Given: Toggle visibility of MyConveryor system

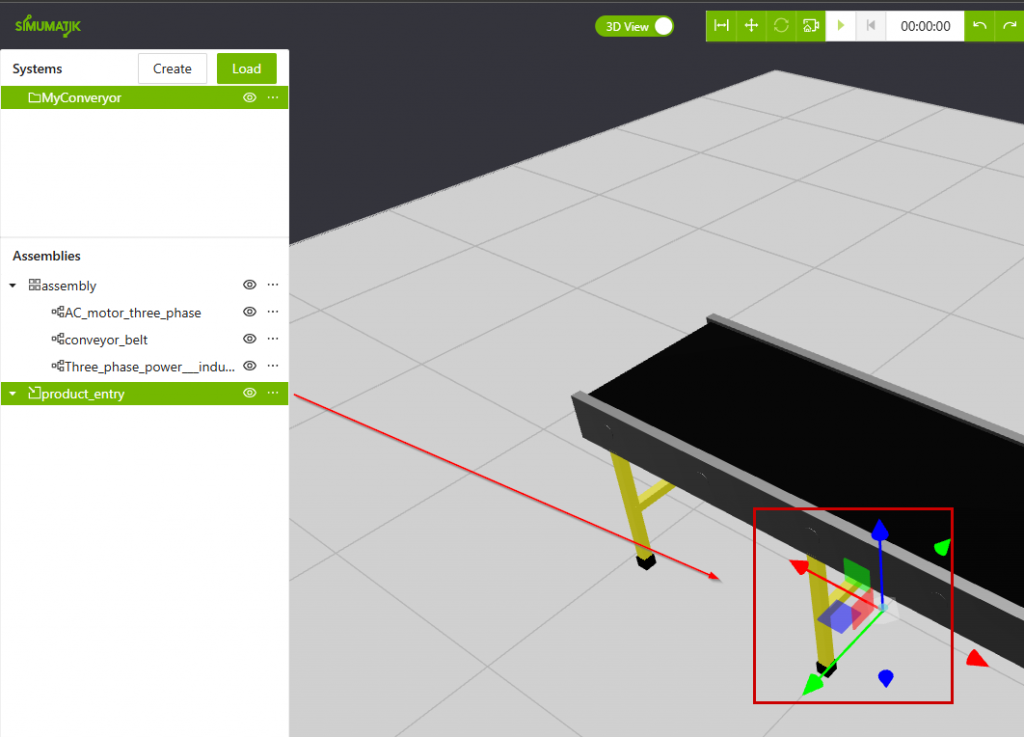Looking at the screenshot, I should (x=249, y=98).
